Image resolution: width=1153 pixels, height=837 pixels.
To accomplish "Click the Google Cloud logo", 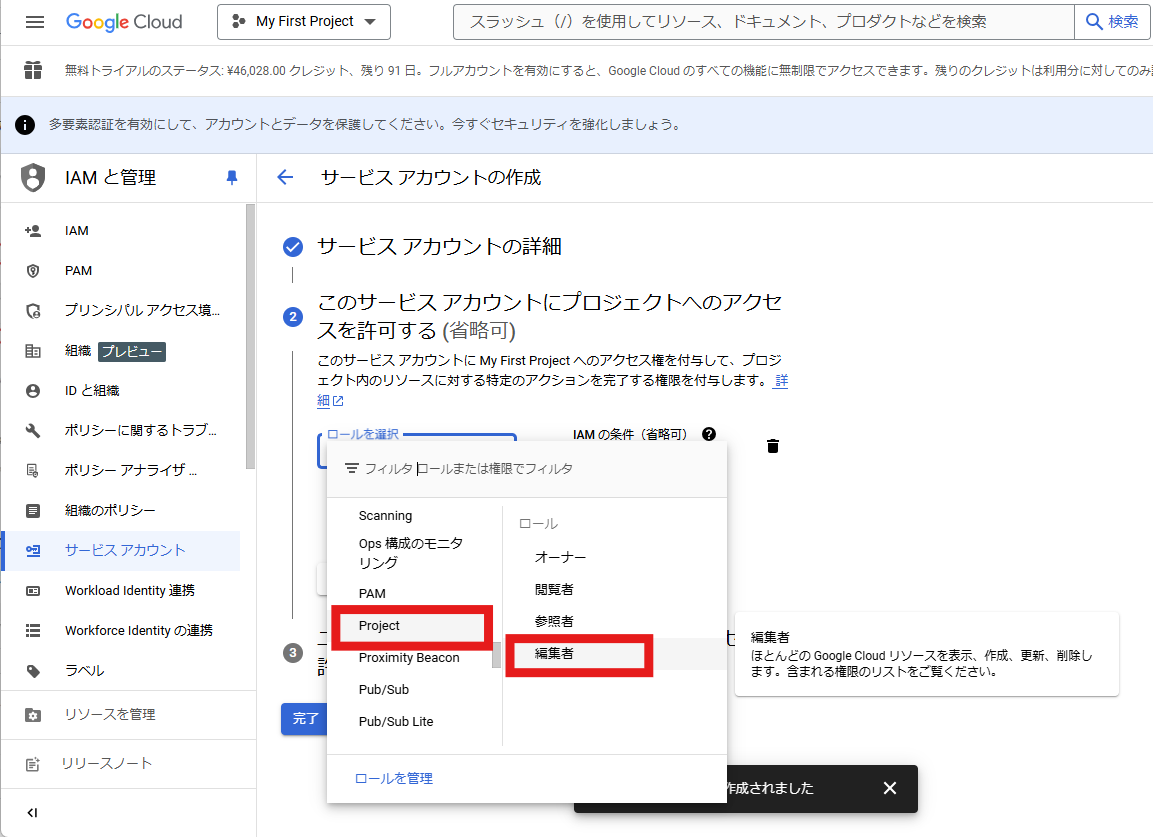I will click(x=124, y=22).
